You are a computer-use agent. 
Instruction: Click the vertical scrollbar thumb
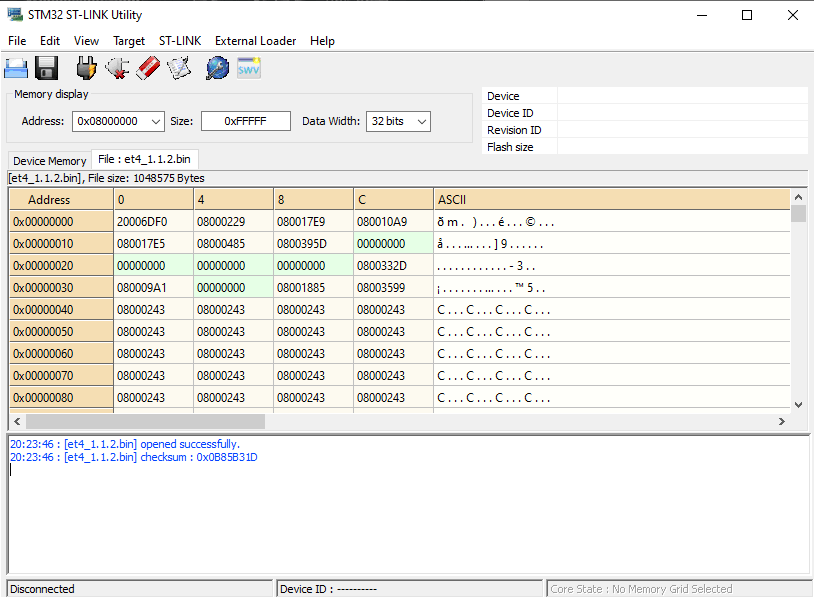pos(798,213)
